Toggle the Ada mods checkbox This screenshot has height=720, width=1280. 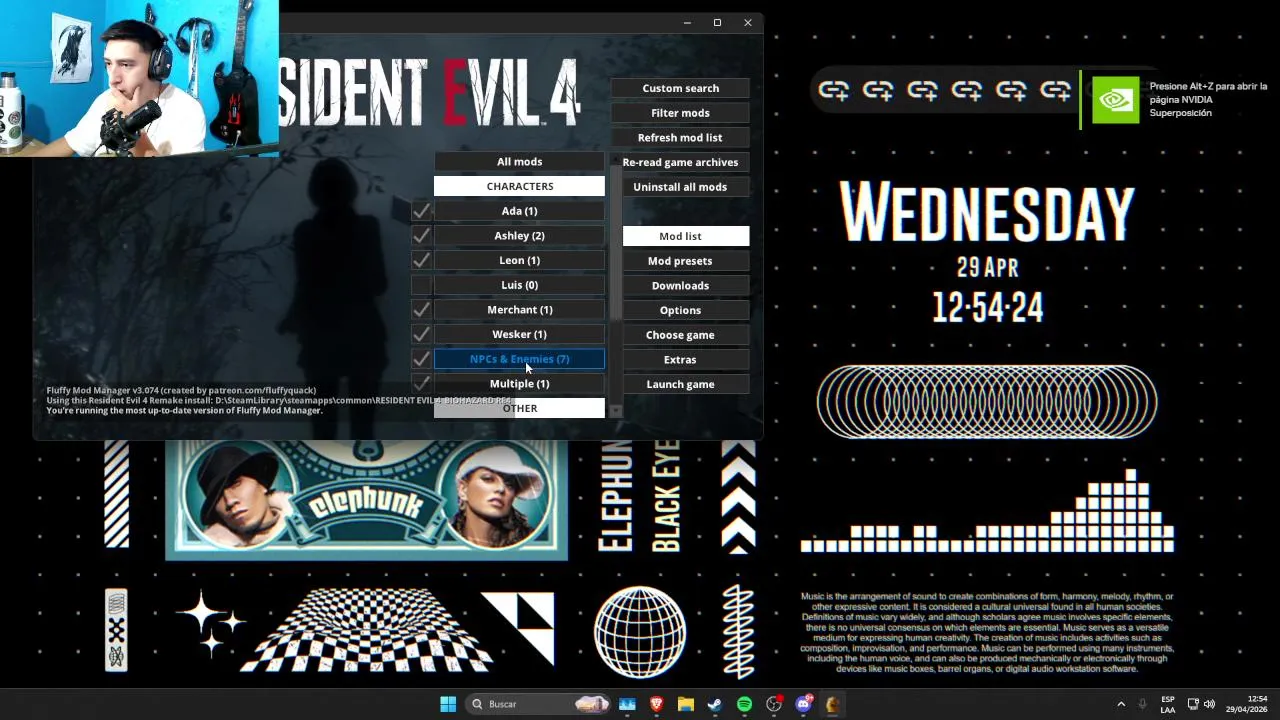(x=421, y=211)
